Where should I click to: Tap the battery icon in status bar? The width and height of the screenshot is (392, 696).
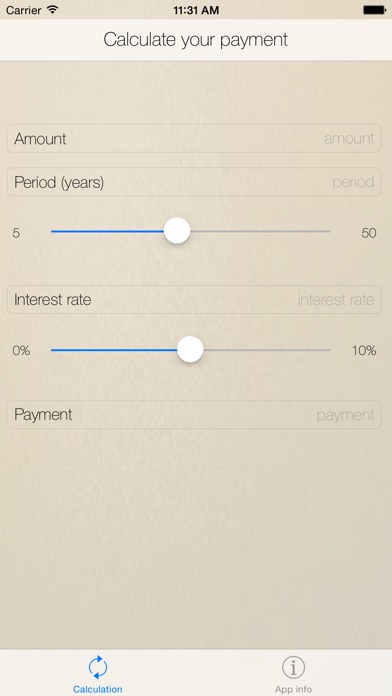click(374, 10)
